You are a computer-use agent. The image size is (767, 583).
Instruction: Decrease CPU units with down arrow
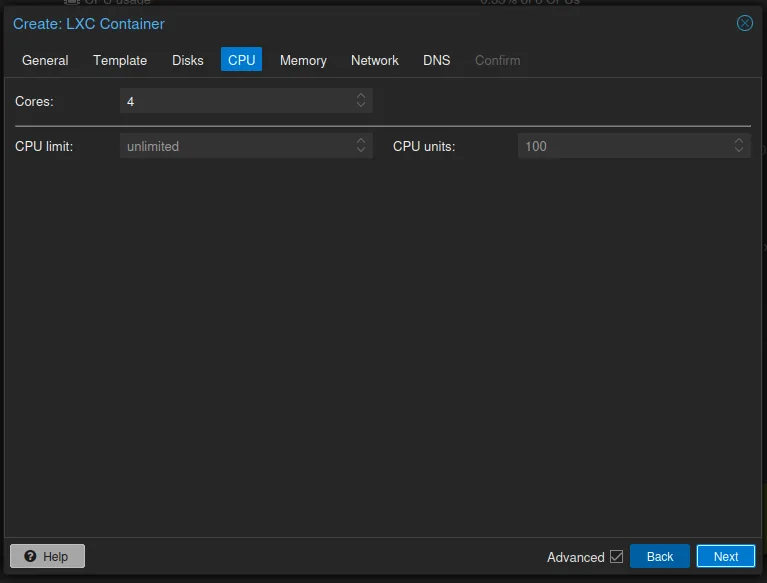739,150
